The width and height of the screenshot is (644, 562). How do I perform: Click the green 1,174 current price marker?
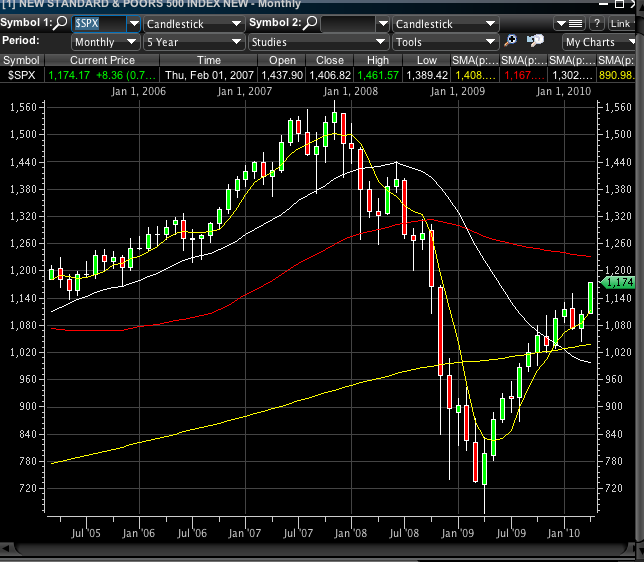click(x=621, y=283)
